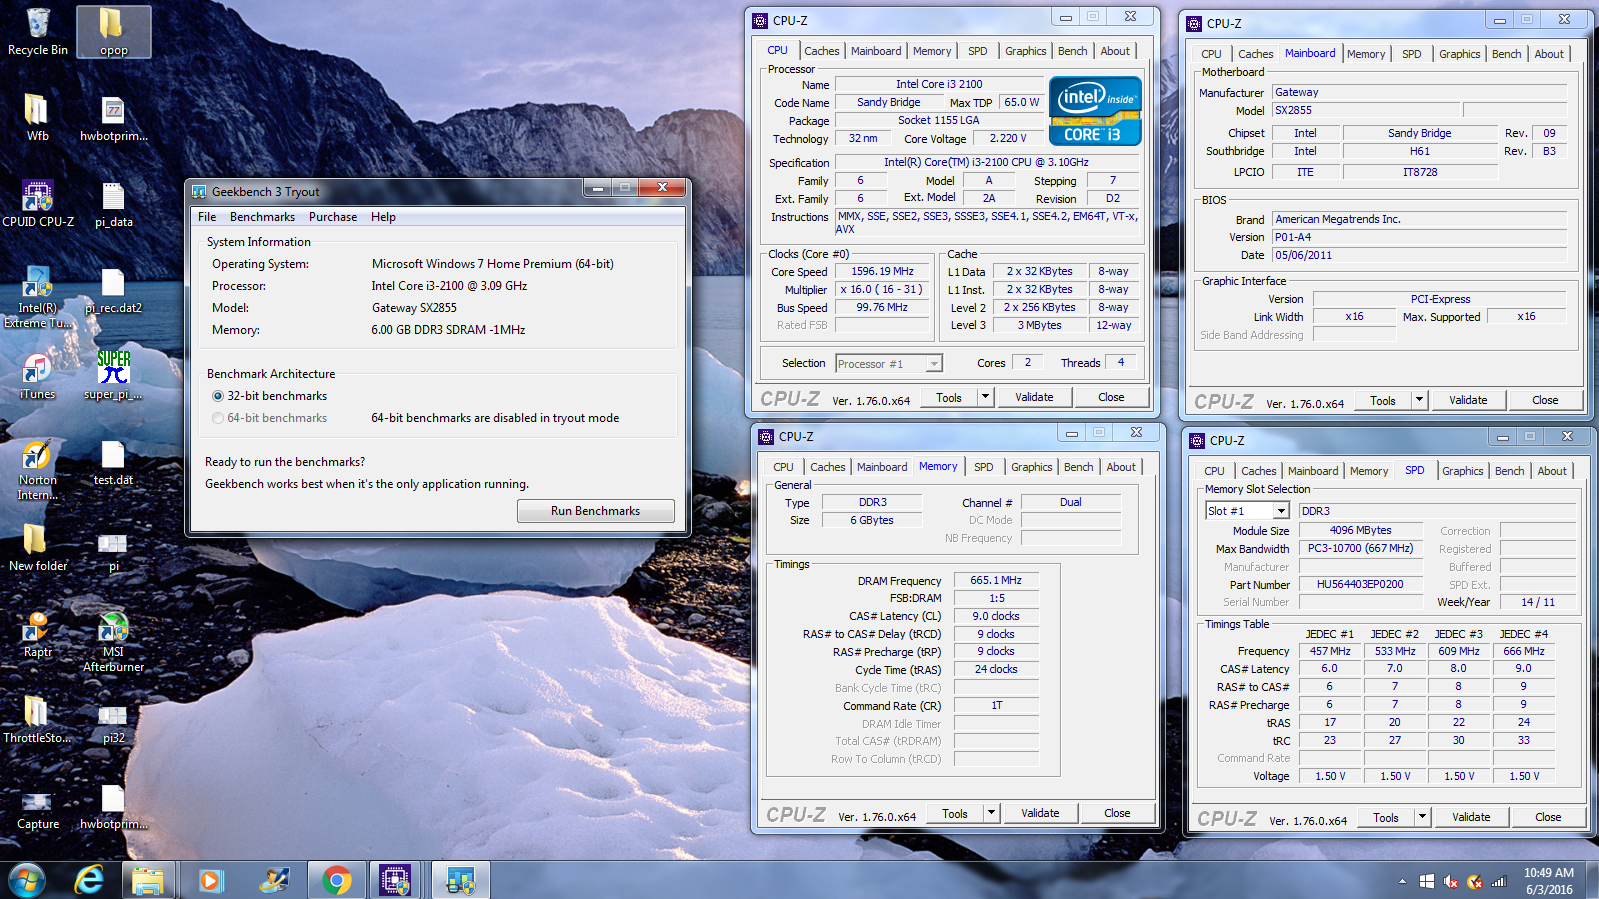The height and width of the screenshot is (899, 1599).
Task: Click the Gateway manufacturer field
Action: 1419,92
